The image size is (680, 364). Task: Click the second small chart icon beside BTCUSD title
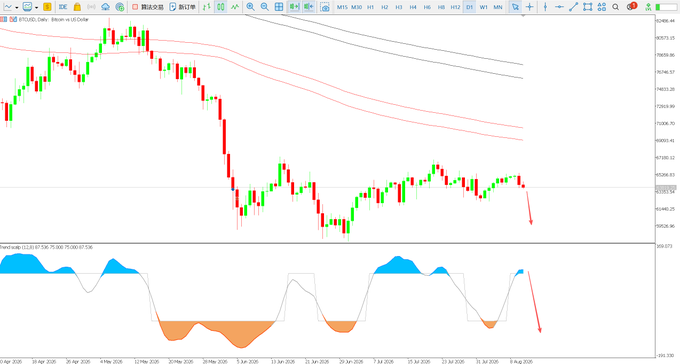tap(13, 20)
